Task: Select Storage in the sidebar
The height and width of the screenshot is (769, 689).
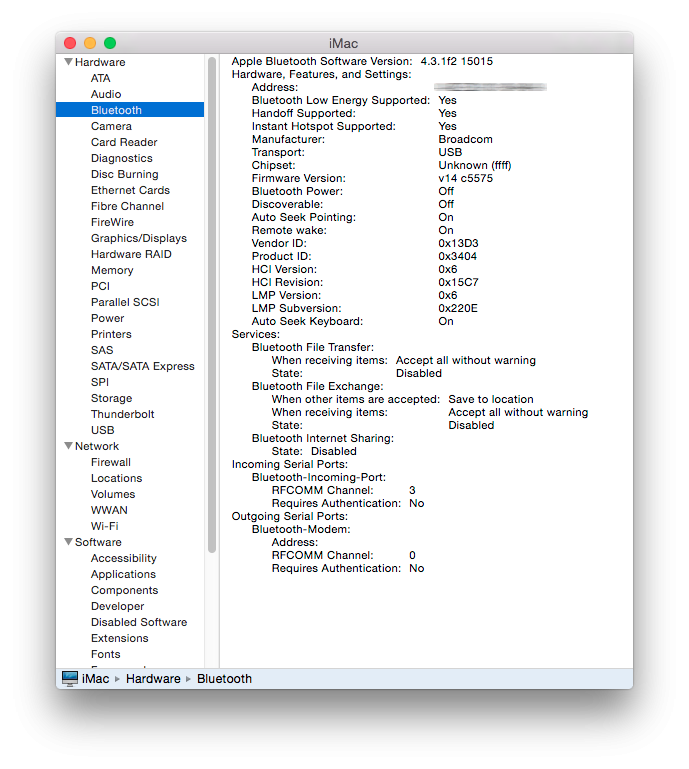Action: click(x=111, y=398)
